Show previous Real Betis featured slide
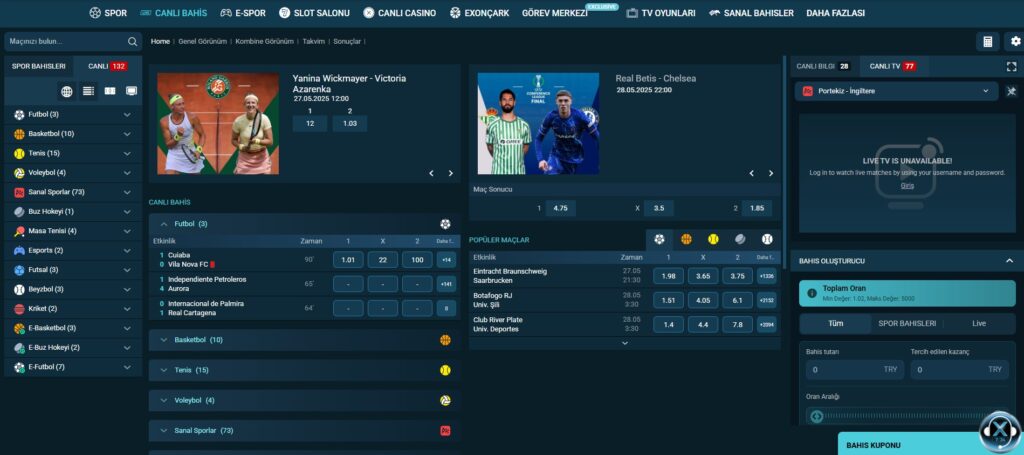This screenshot has width=1024, height=455. click(752, 173)
